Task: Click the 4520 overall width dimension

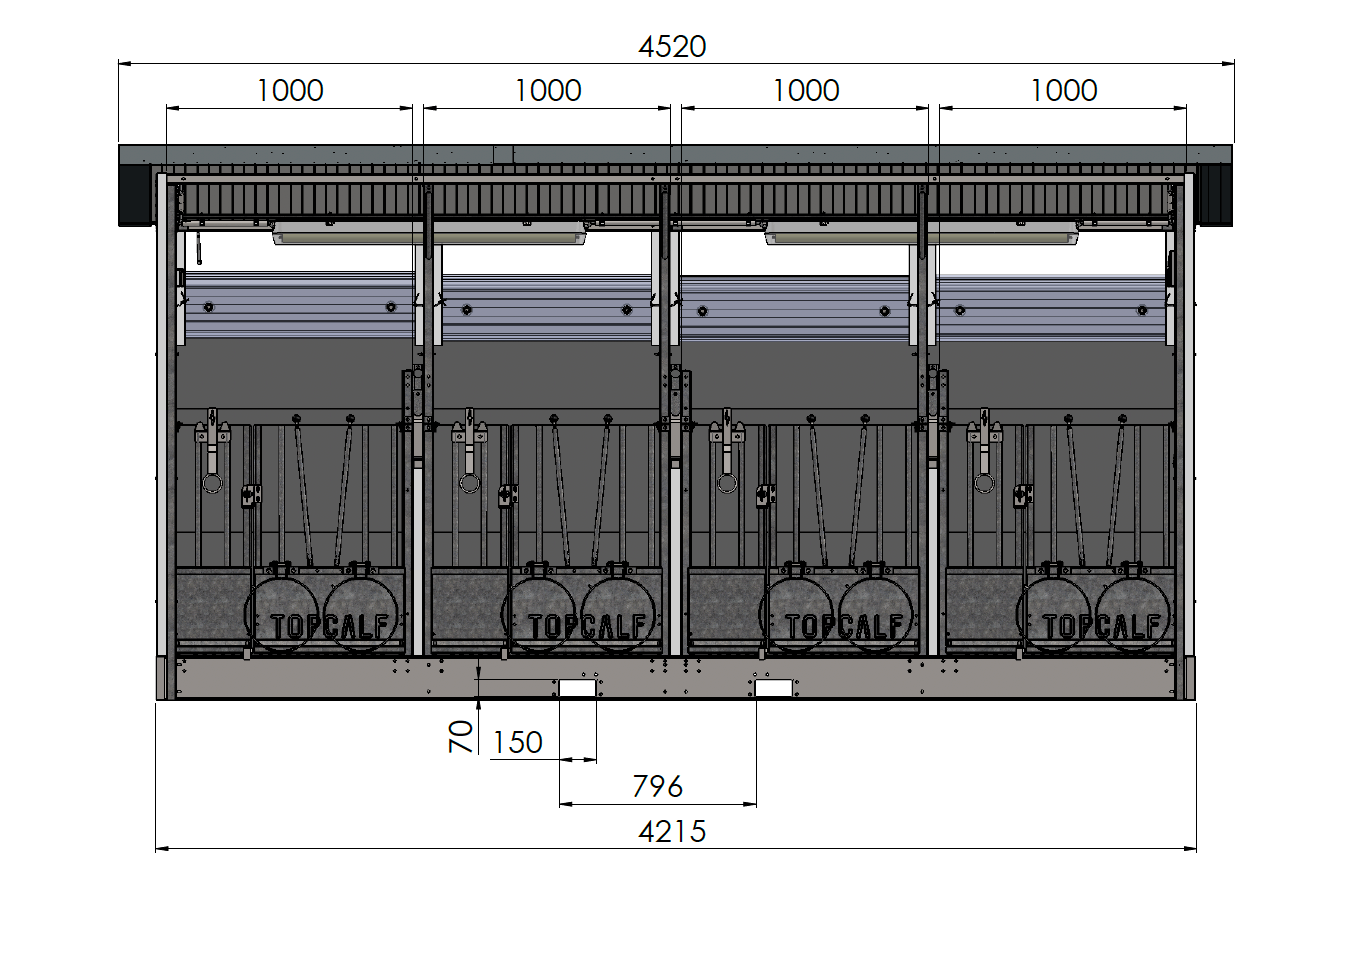Action: pos(672,47)
